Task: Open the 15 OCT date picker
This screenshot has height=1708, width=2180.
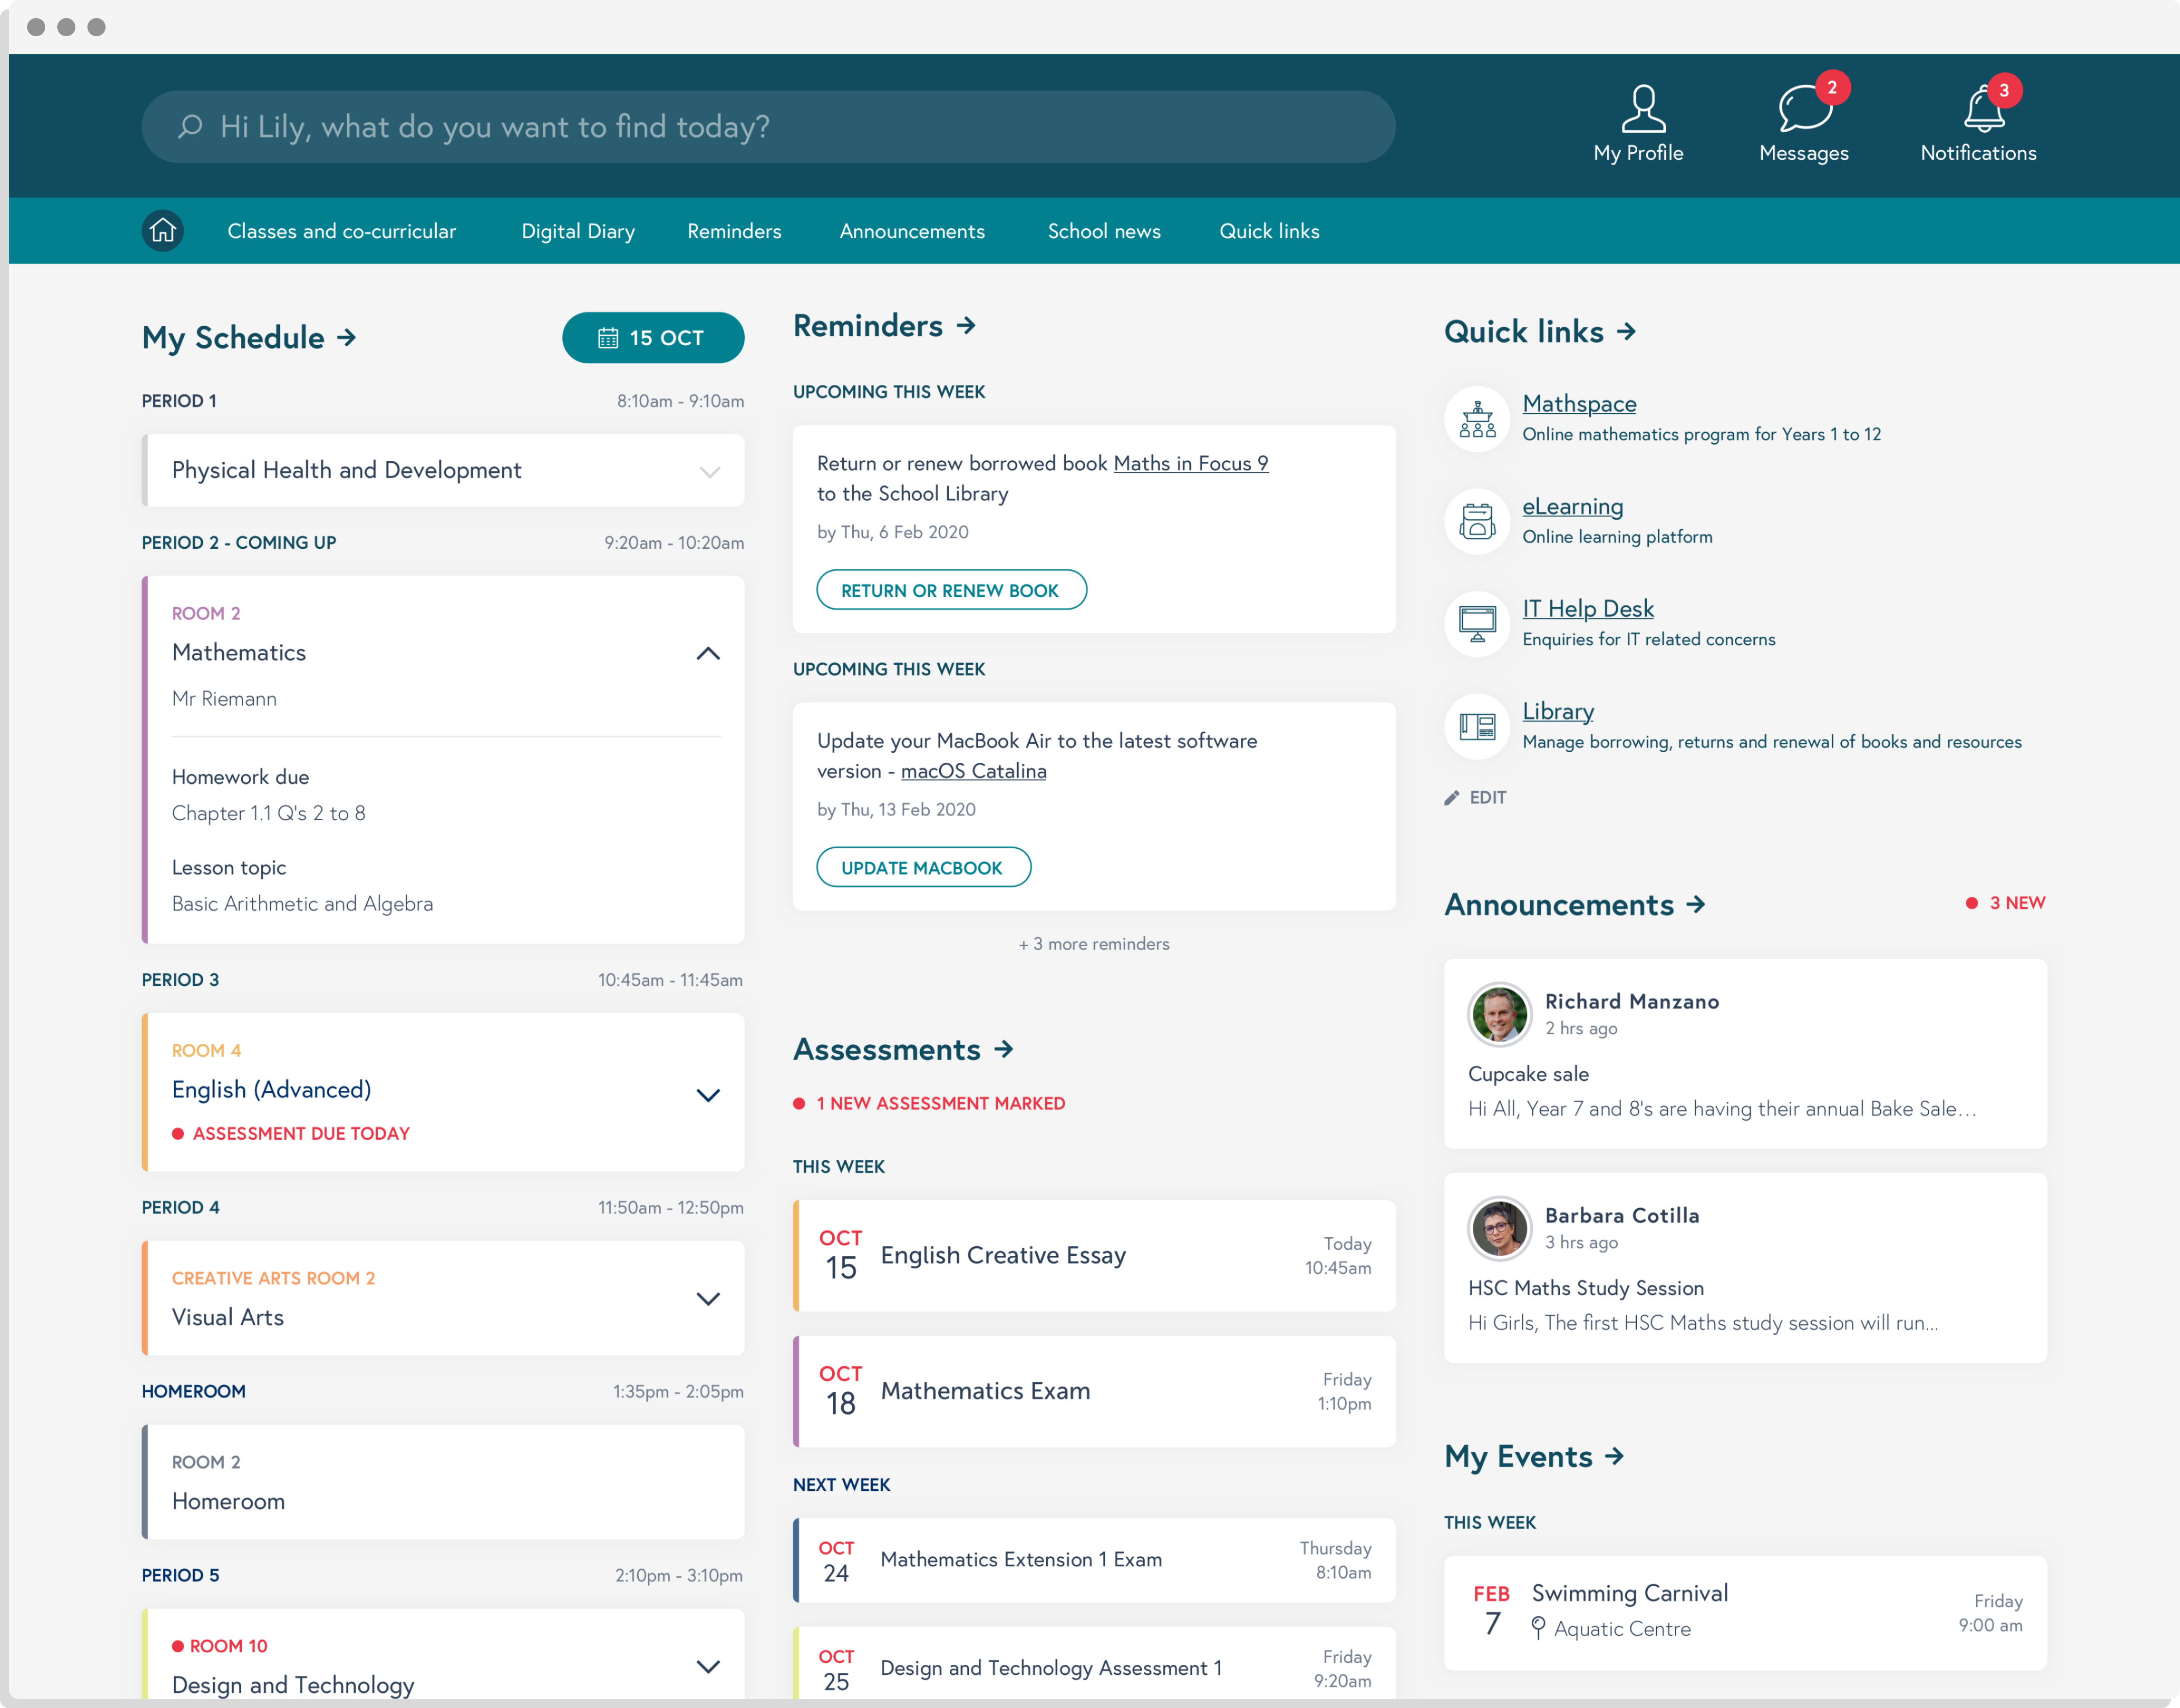Action: (x=652, y=338)
